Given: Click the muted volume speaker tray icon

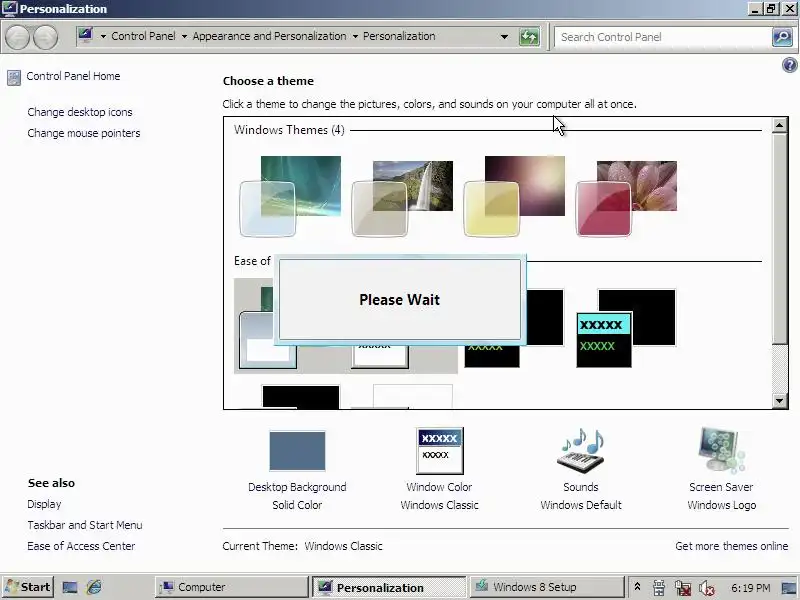Looking at the screenshot, I should (x=707, y=588).
